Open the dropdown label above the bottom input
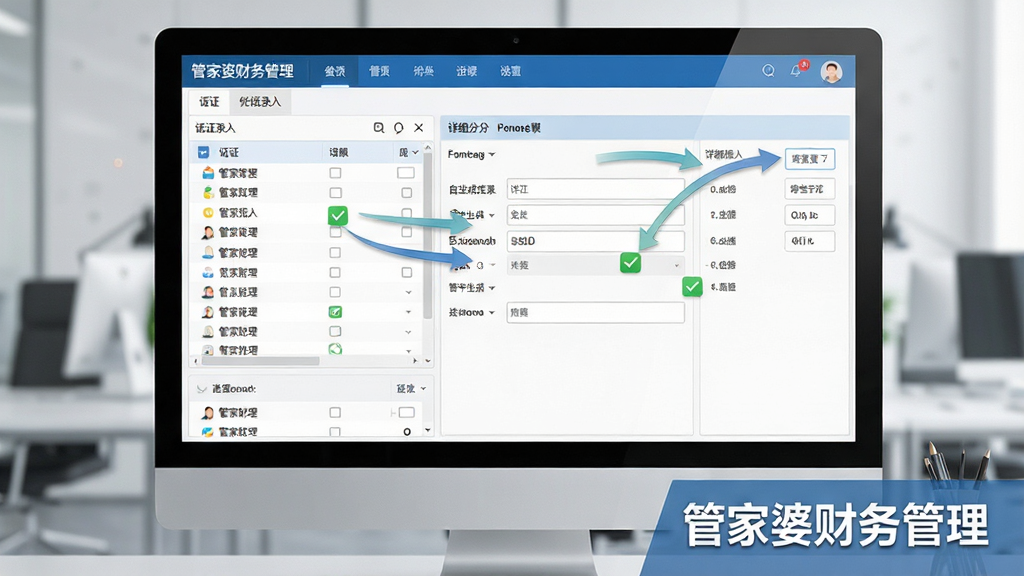Image resolution: width=1024 pixels, height=576 pixels. coord(472,287)
